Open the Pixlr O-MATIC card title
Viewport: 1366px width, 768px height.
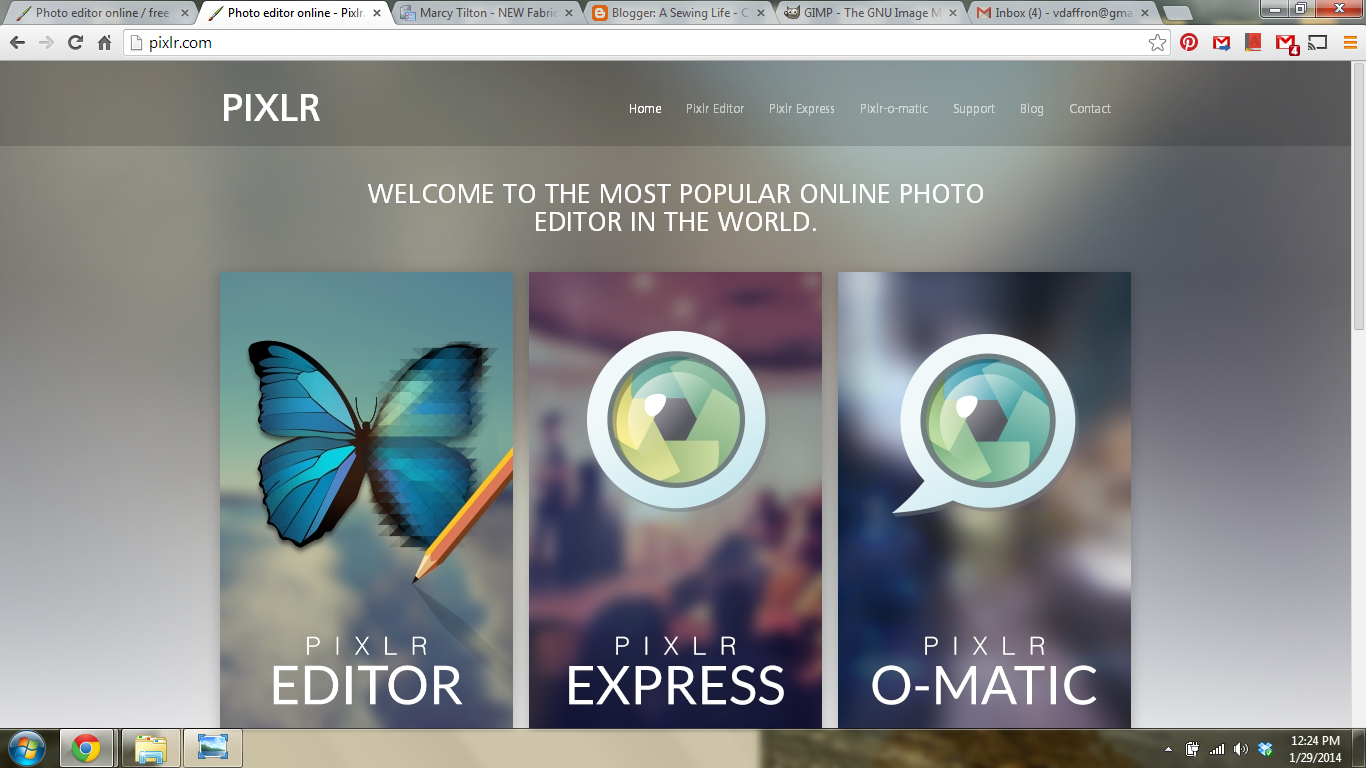(984, 685)
